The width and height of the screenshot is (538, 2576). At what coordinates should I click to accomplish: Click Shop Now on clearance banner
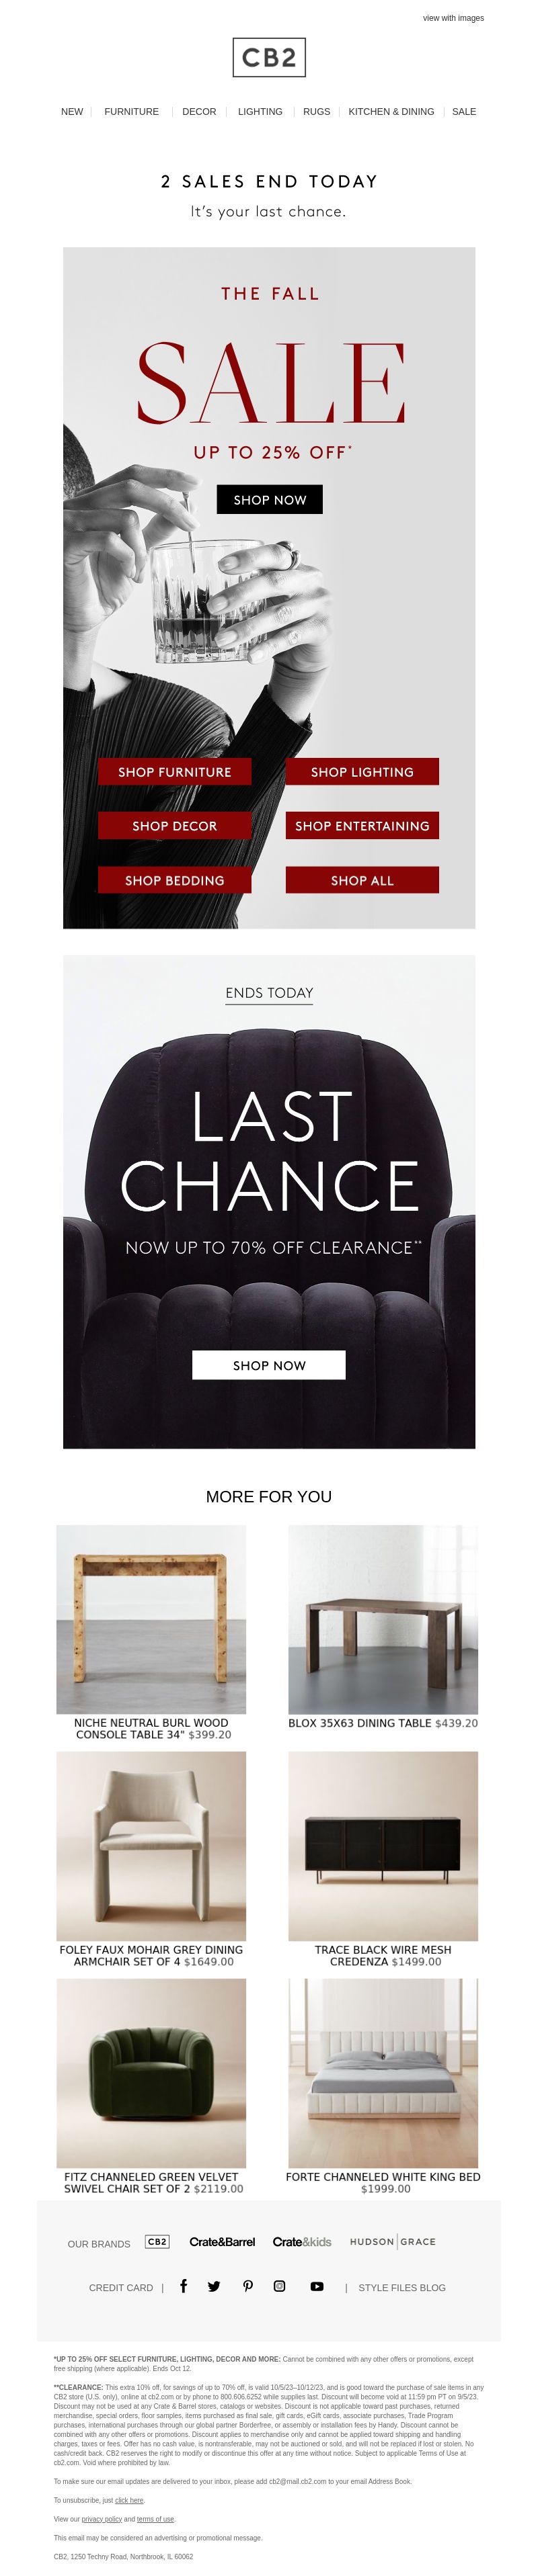coord(268,1365)
